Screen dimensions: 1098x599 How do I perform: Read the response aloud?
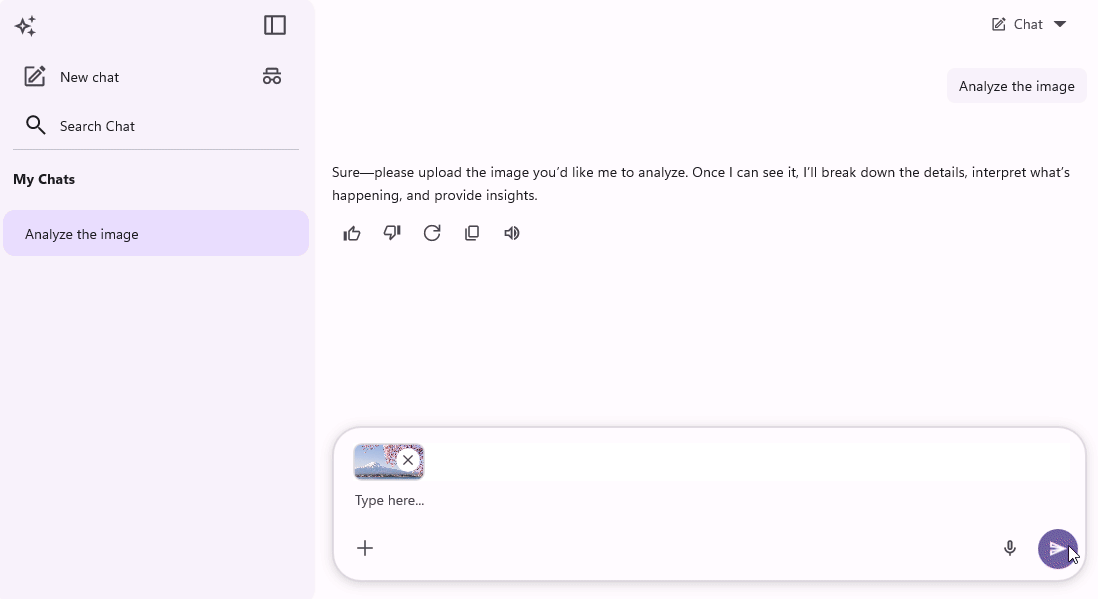tap(512, 233)
